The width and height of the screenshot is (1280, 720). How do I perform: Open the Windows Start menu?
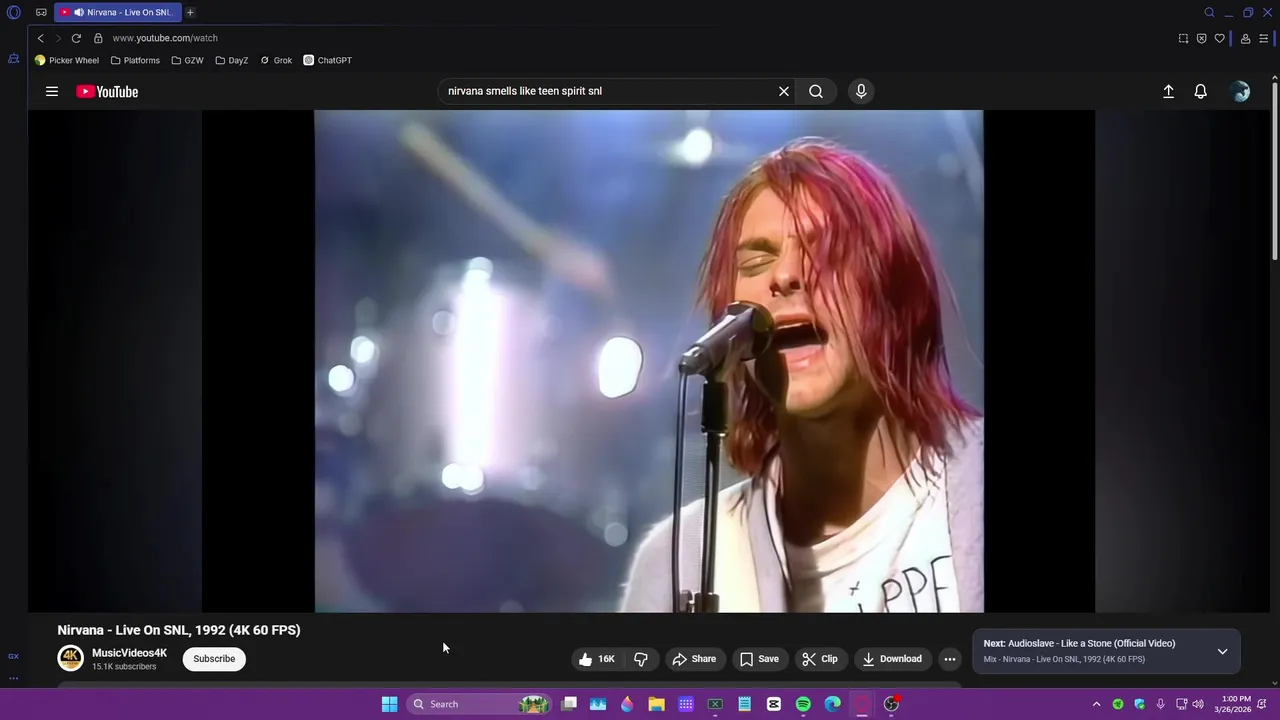click(x=389, y=704)
